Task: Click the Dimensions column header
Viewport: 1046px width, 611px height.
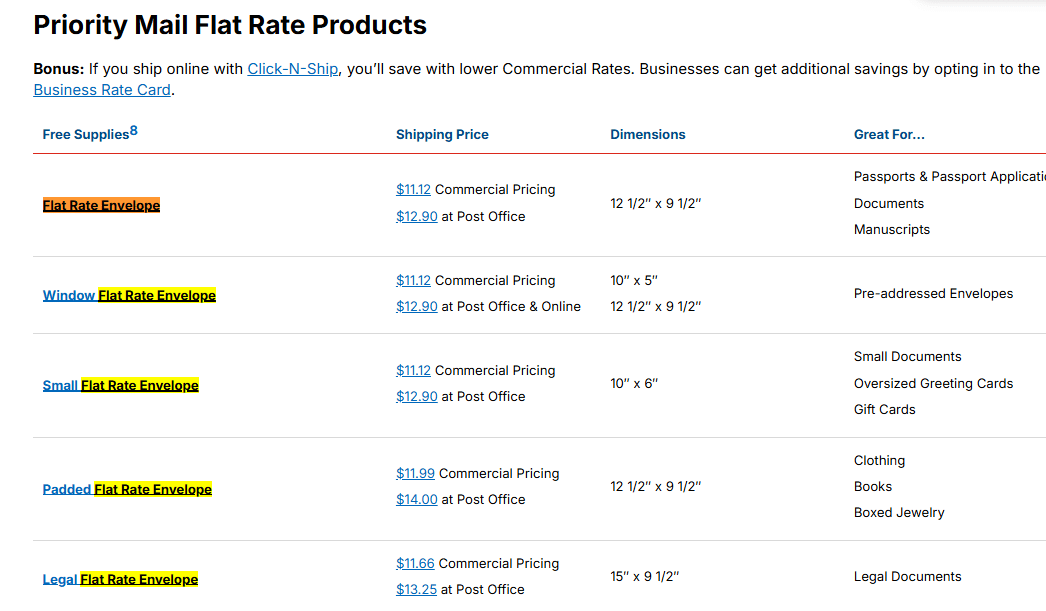Action: click(648, 135)
